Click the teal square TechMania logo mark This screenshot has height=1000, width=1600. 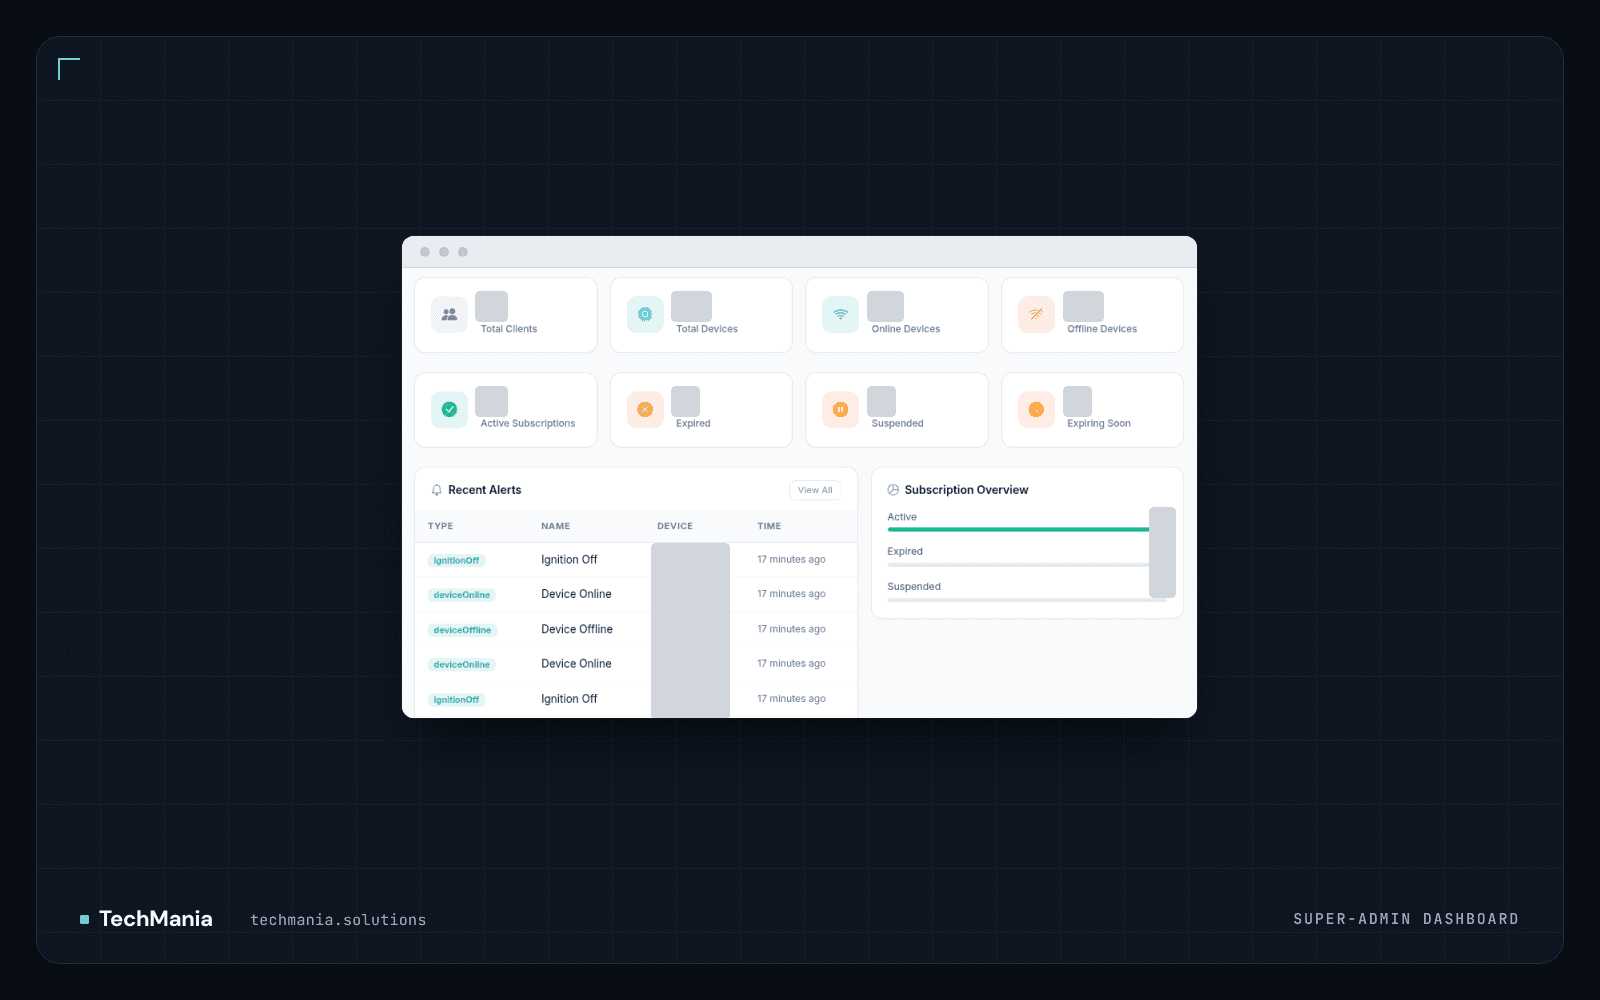tap(84, 919)
